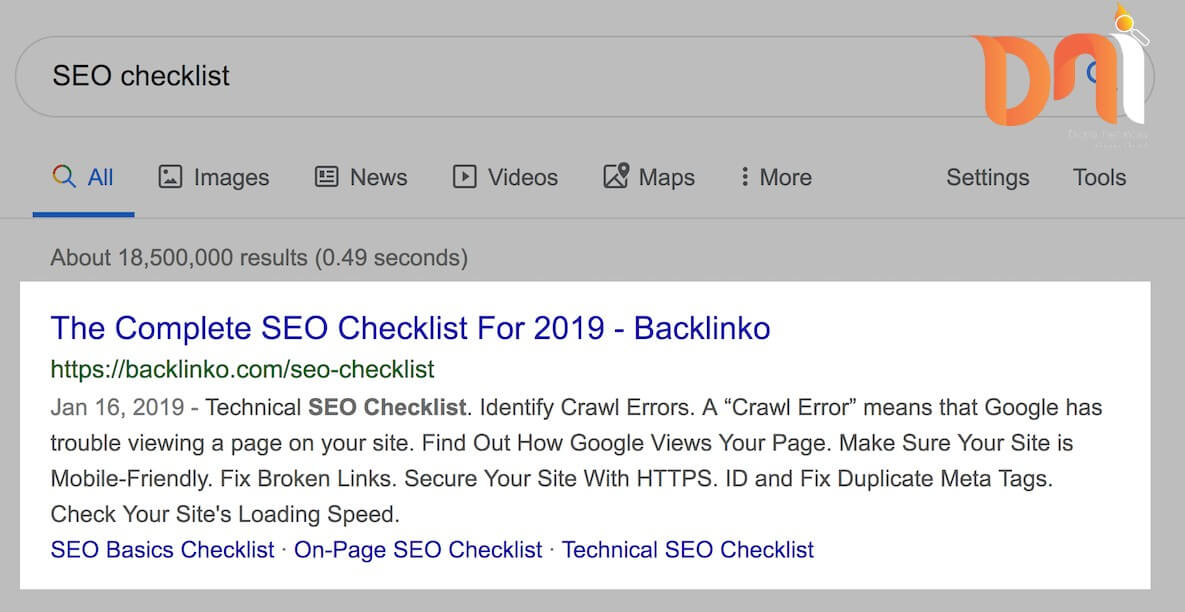Open The Complete SEO Checklist For 2019 result
The height and width of the screenshot is (612, 1185).
point(410,328)
